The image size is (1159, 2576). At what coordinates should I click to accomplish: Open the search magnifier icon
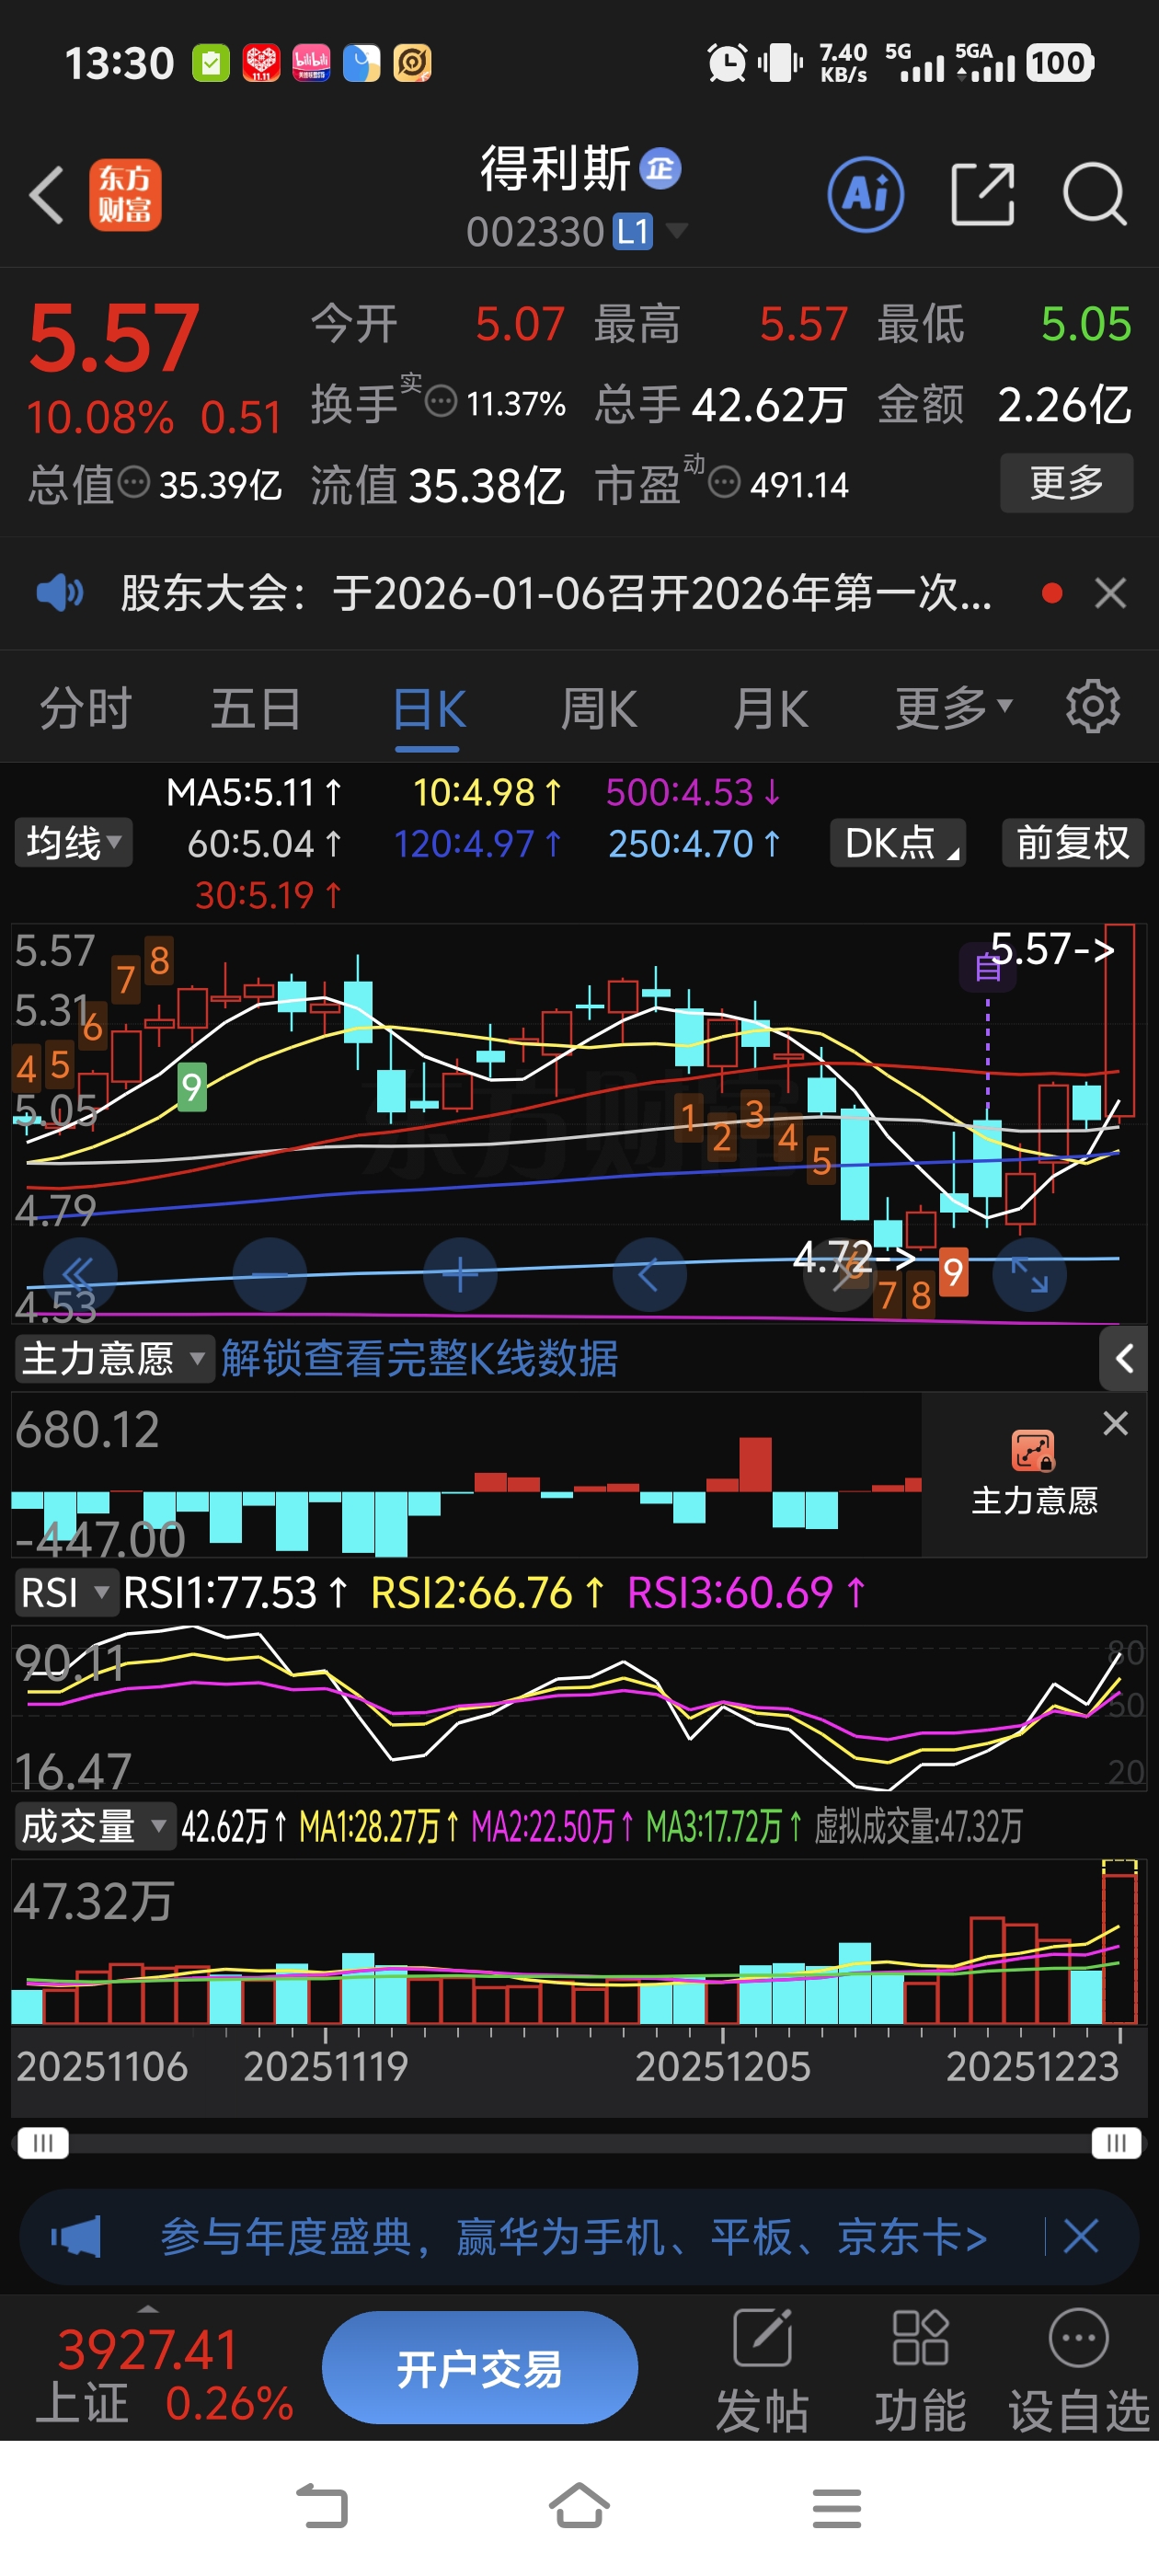[x=1094, y=194]
